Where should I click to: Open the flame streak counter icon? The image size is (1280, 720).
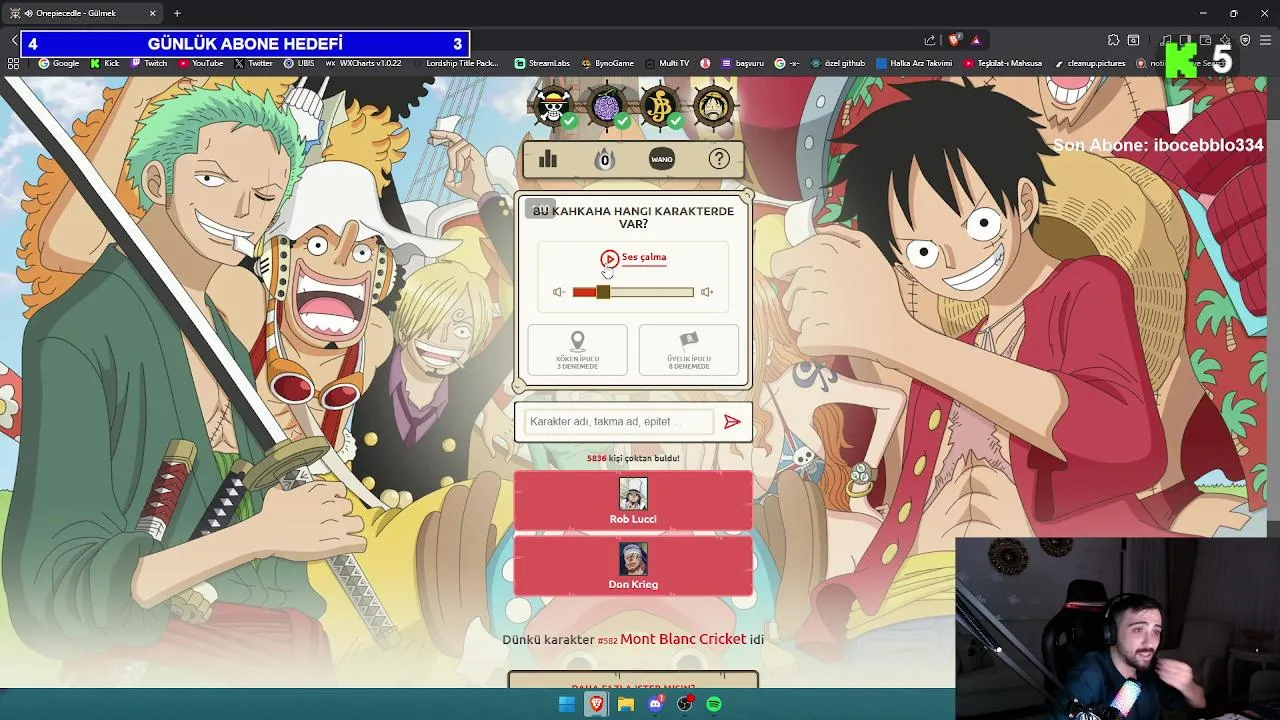click(604, 159)
